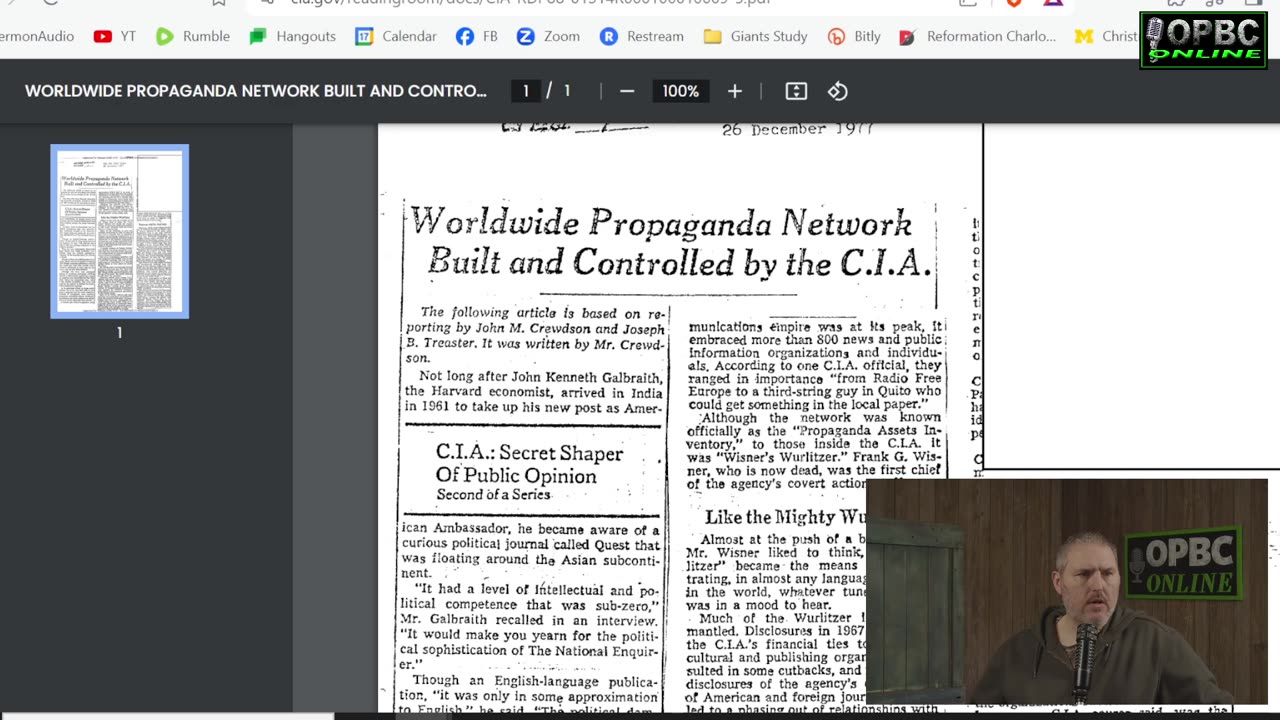Click the PDF zoom in plus button
Image resolution: width=1280 pixels, height=720 pixels.
pos(735,91)
